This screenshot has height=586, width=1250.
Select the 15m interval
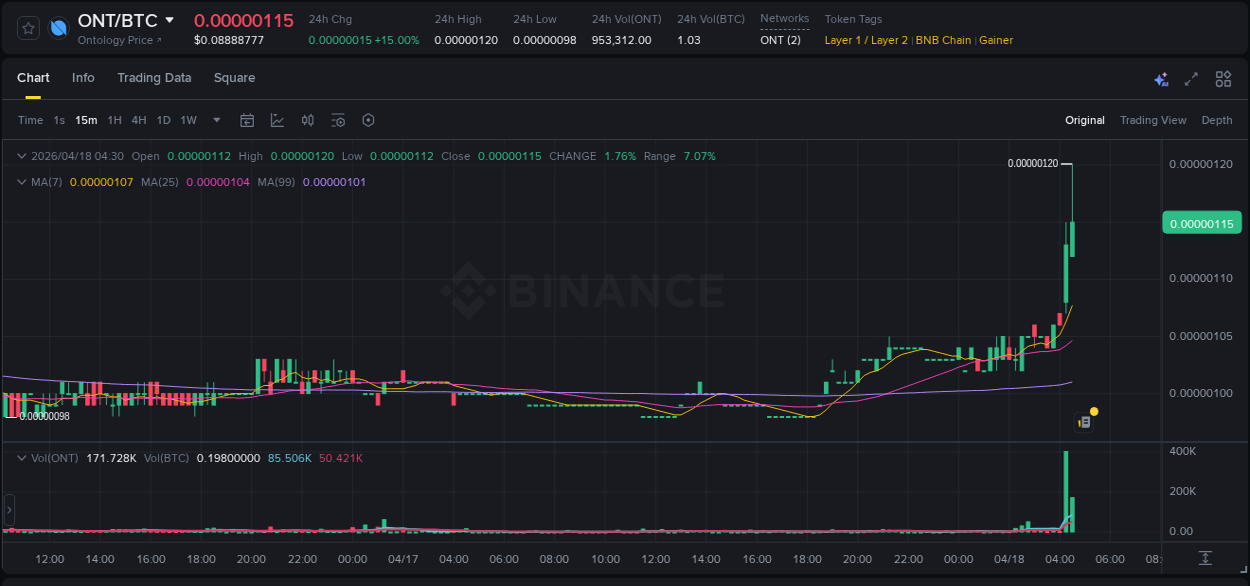[x=86, y=120]
